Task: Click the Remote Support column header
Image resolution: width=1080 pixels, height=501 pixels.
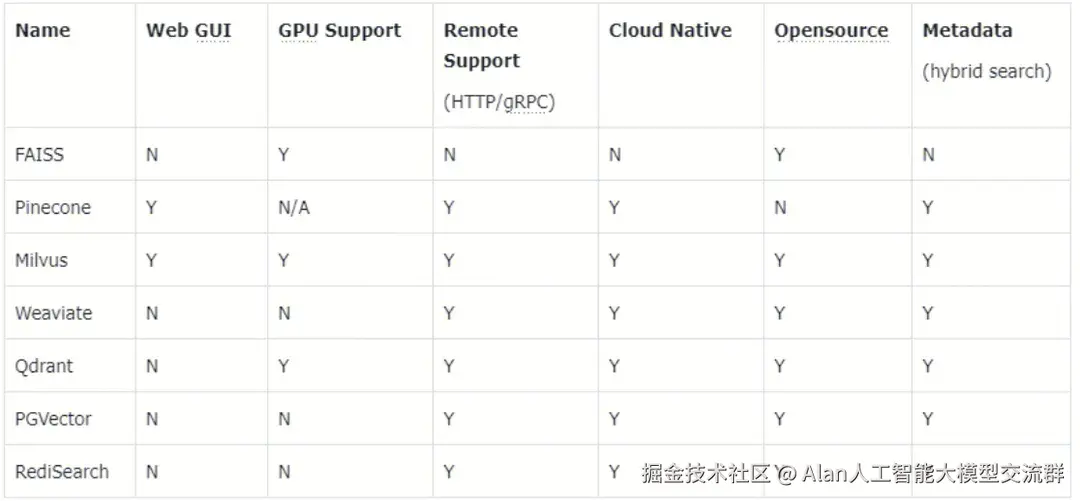Action: click(482, 45)
